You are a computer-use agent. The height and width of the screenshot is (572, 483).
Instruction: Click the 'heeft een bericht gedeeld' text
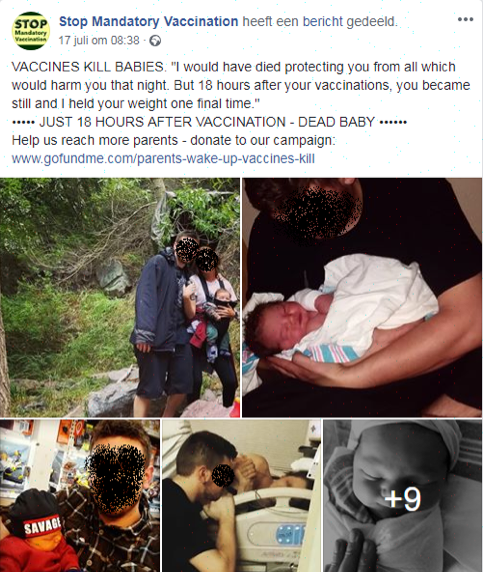pyautogui.click(x=320, y=22)
